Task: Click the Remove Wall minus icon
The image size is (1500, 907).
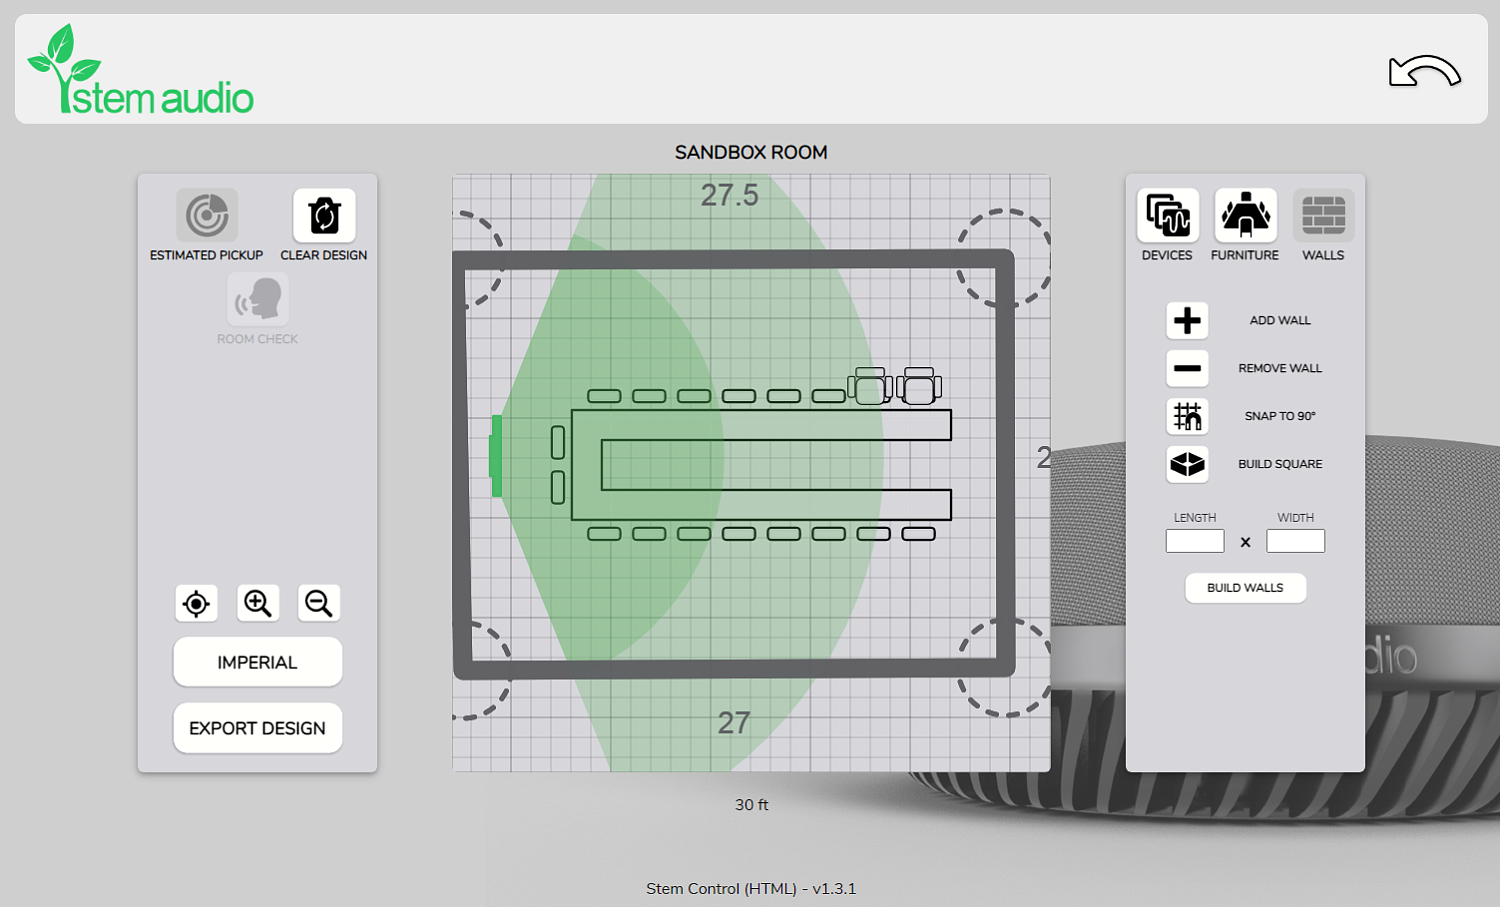Action: pos(1187,369)
